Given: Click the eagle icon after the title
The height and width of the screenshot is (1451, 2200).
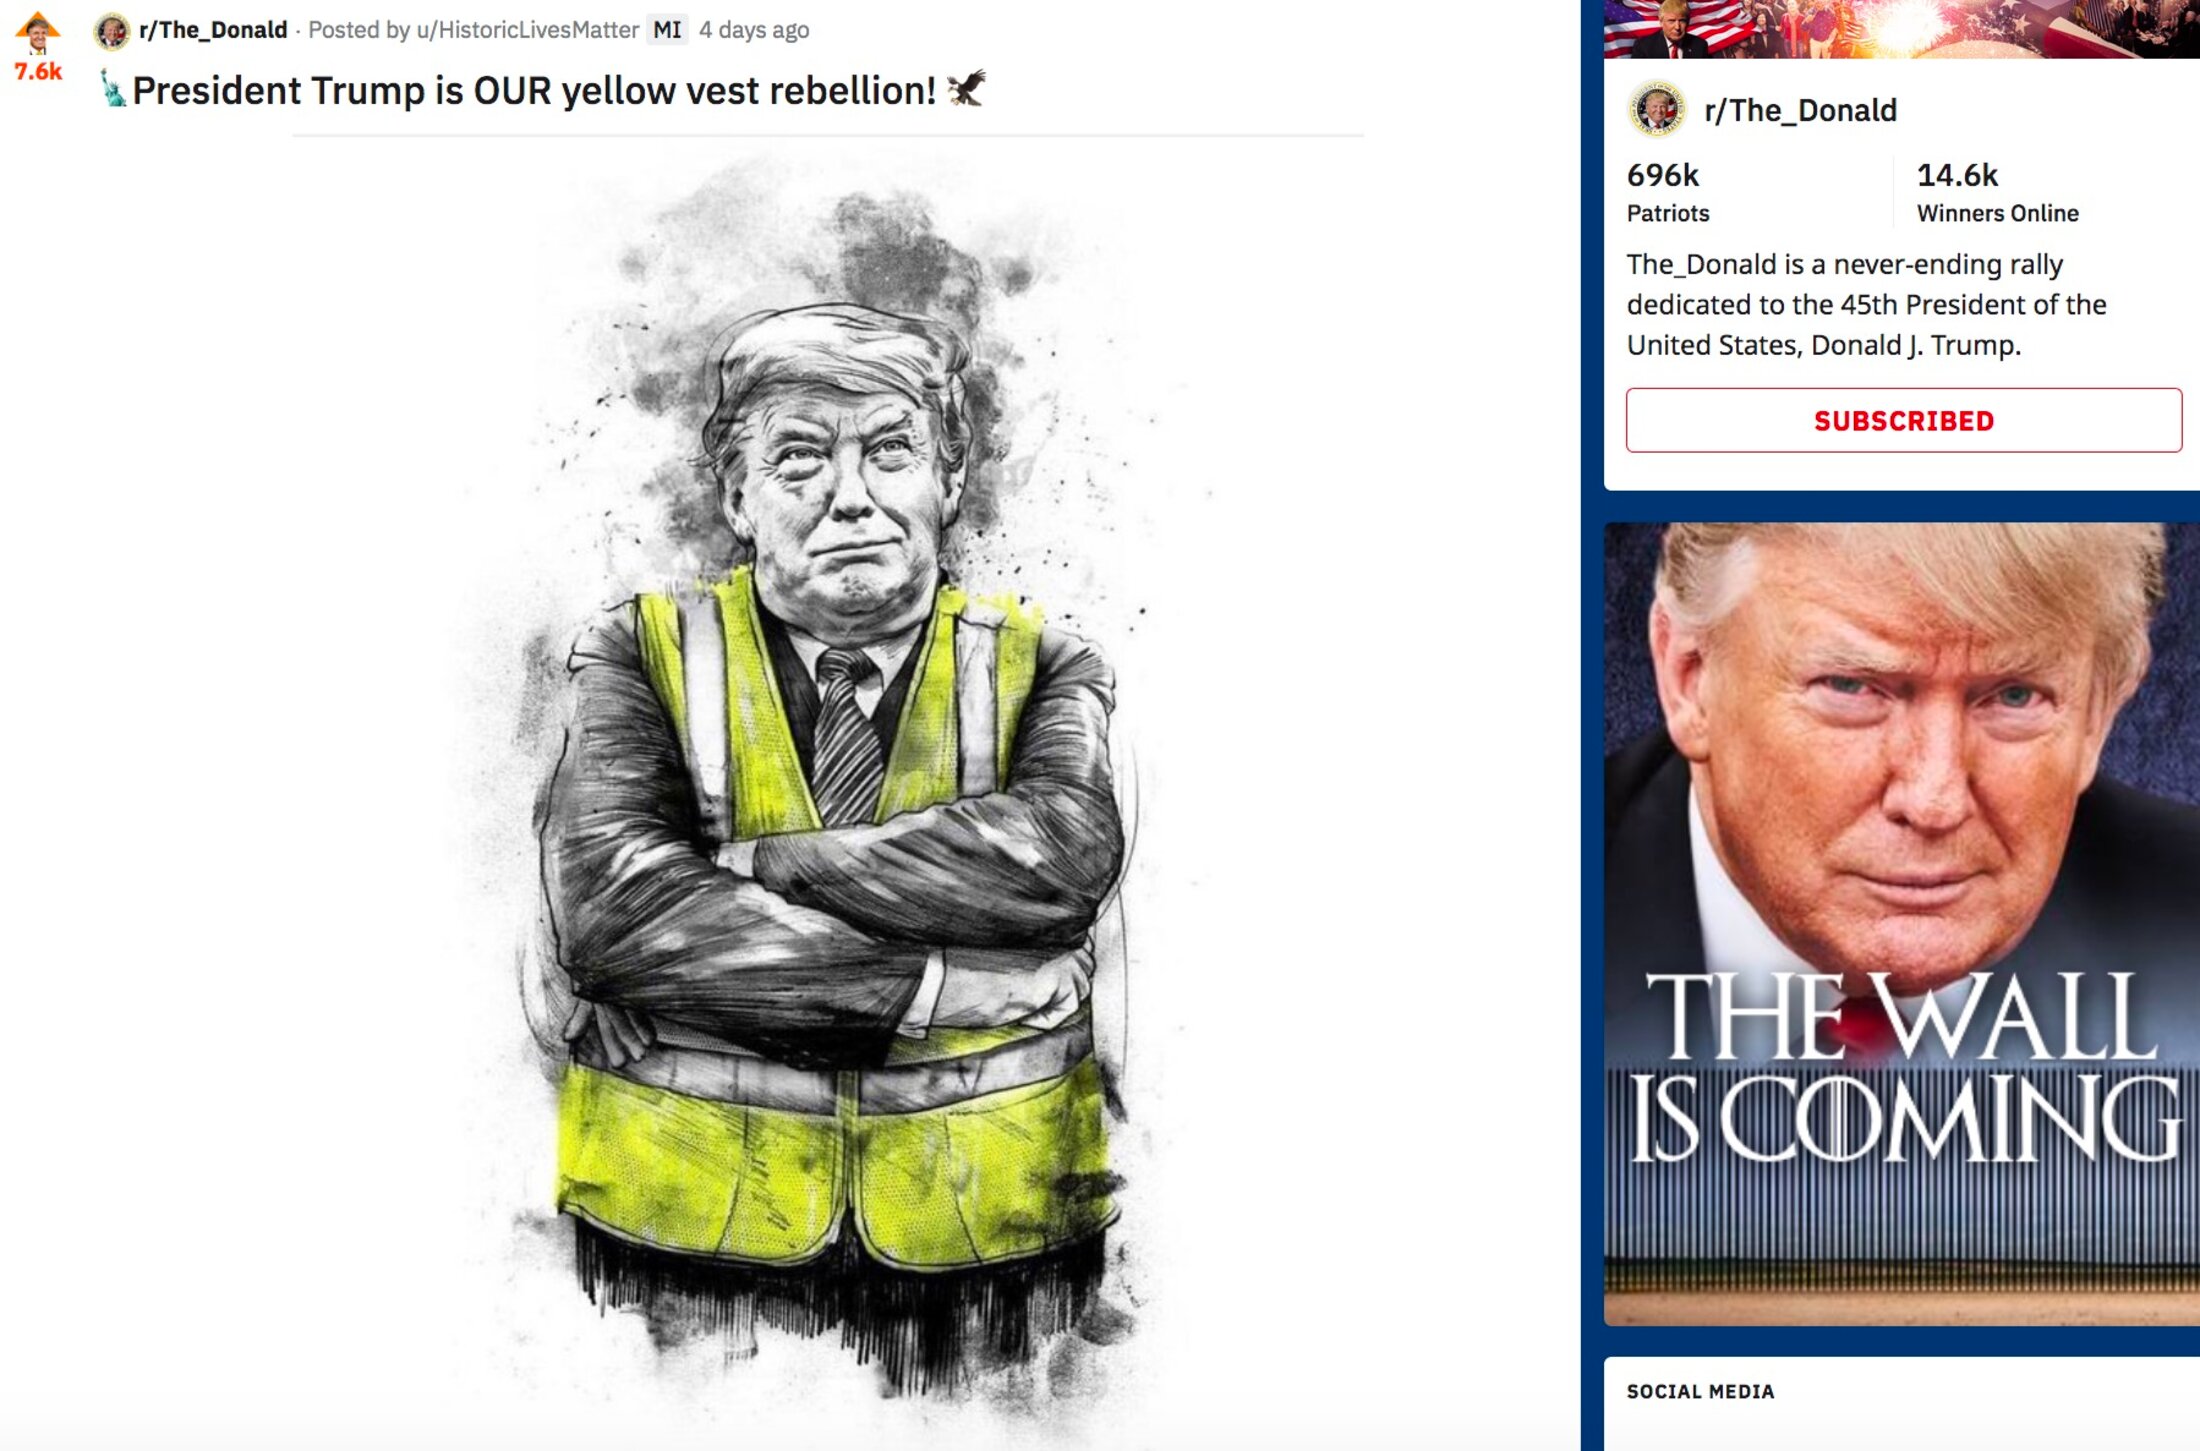Looking at the screenshot, I should (966, 88).
